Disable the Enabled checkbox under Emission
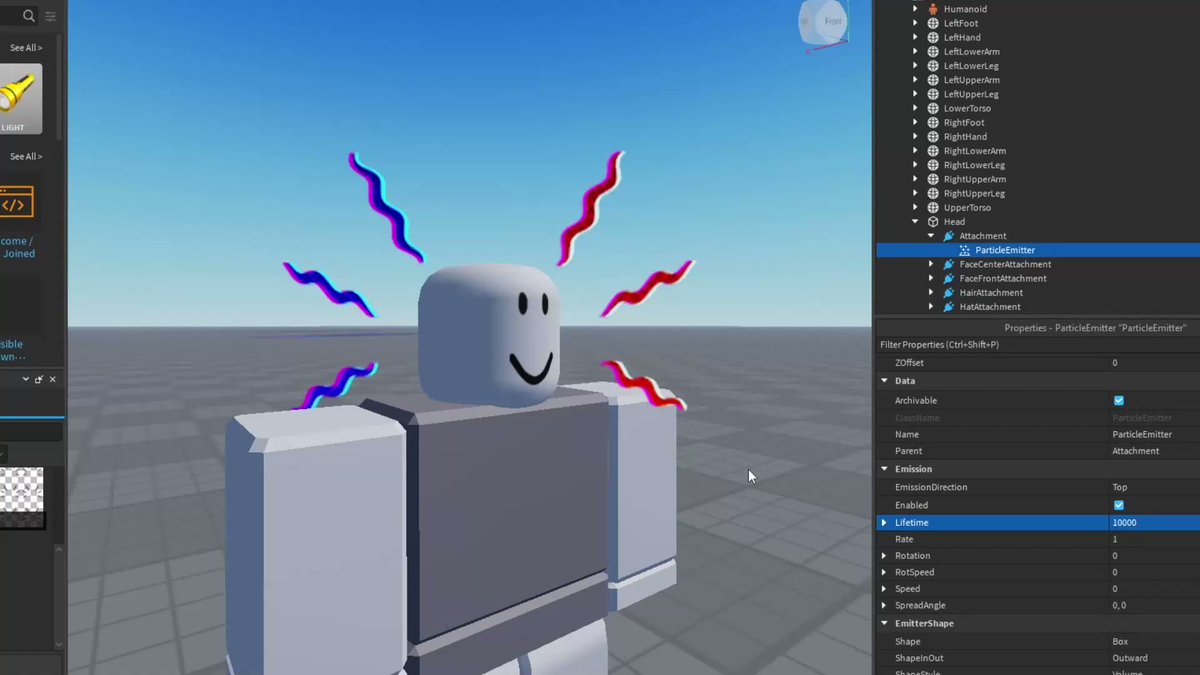The image size is (1200, 675). [x=1118, y=505]
